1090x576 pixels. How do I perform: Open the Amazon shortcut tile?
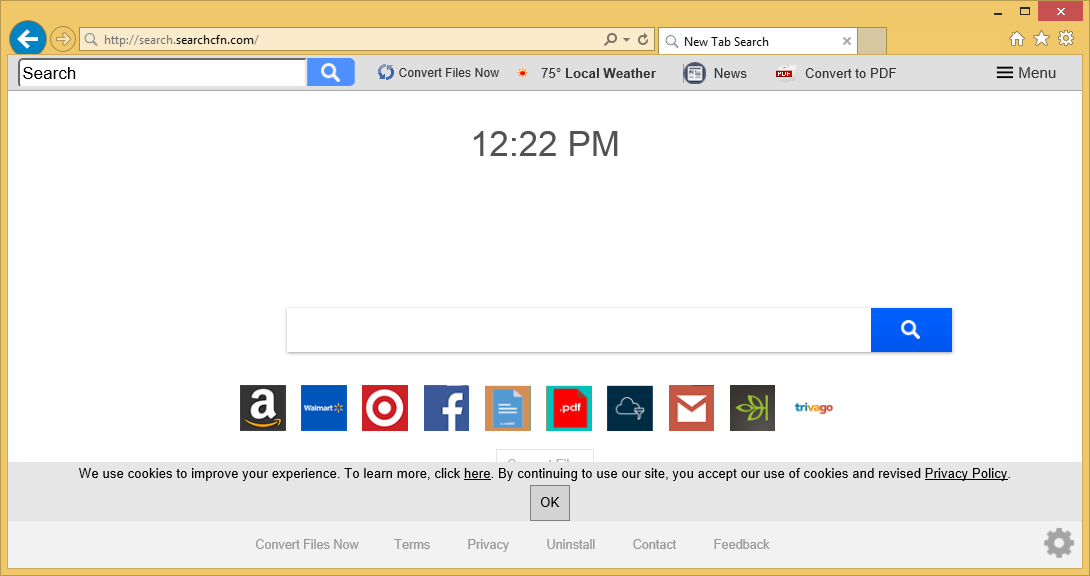point(263,408)
